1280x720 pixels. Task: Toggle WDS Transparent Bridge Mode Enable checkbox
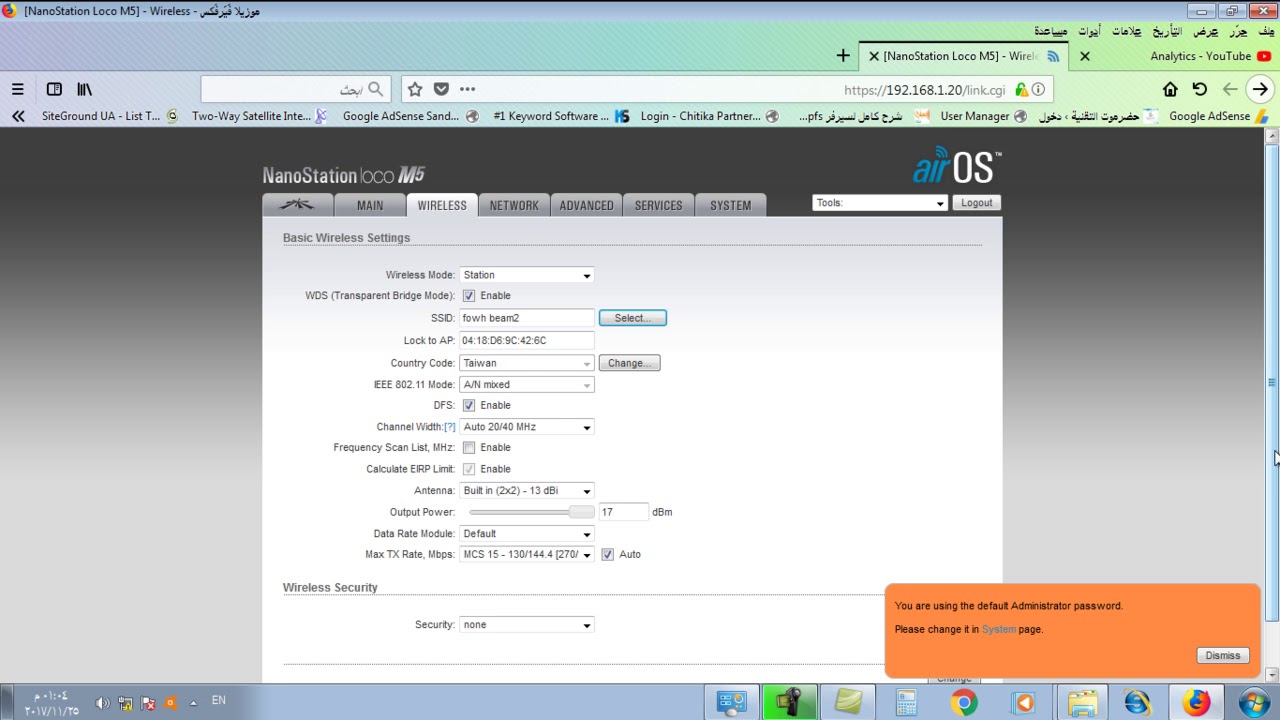[469, 296]
